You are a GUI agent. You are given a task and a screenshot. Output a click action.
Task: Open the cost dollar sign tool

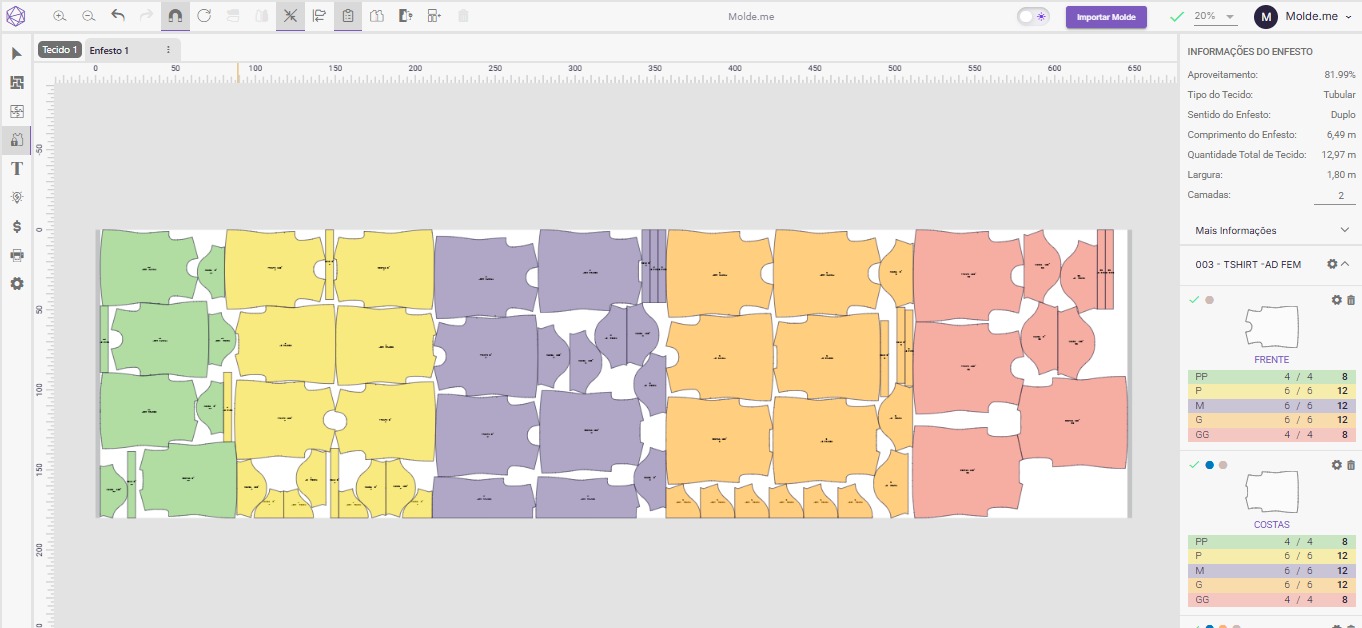pos(16,227)
